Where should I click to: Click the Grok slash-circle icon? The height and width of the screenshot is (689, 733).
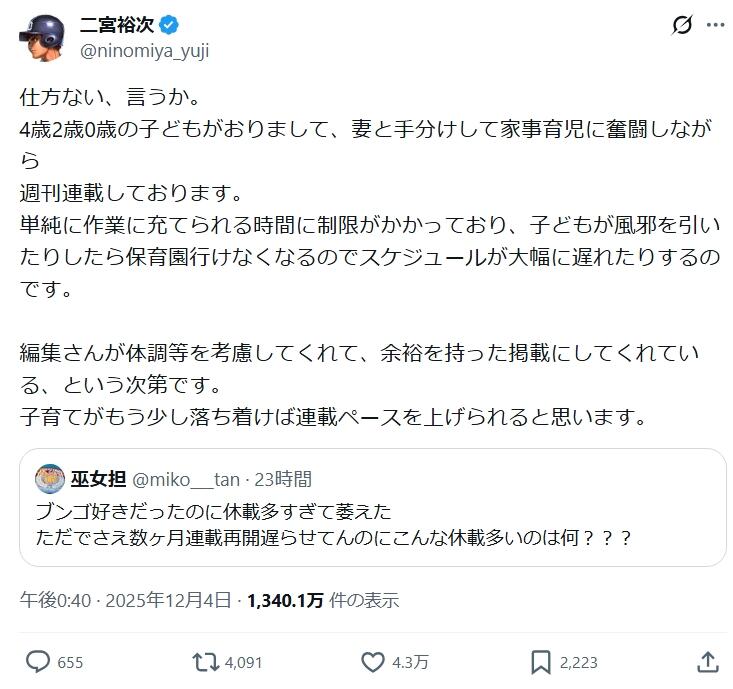click(x=682, y=25)
